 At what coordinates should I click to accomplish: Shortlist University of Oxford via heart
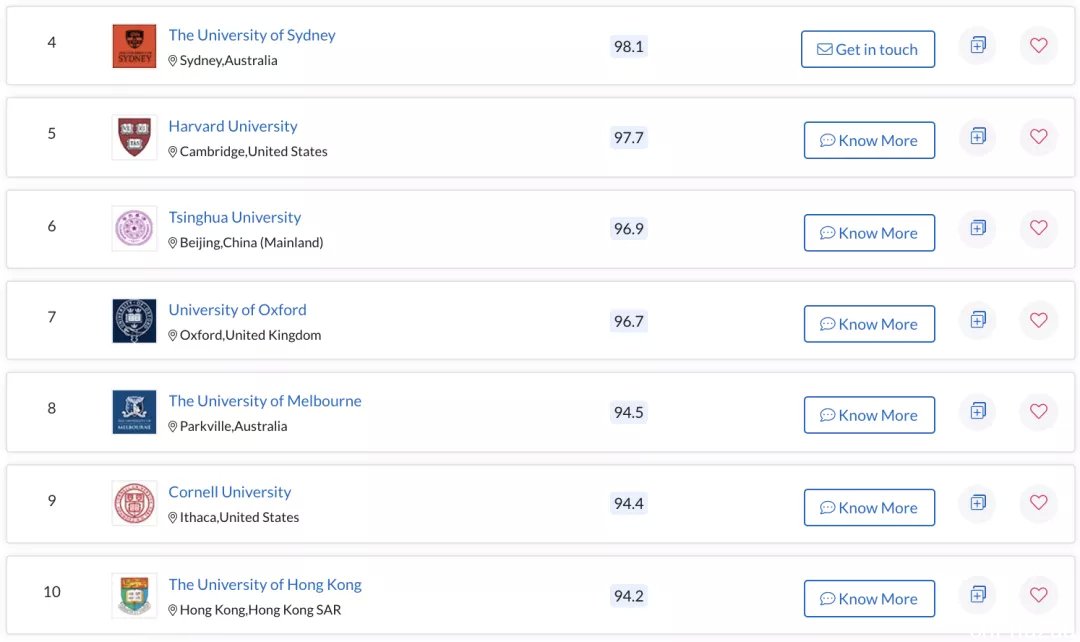(x=1038, y=320)
